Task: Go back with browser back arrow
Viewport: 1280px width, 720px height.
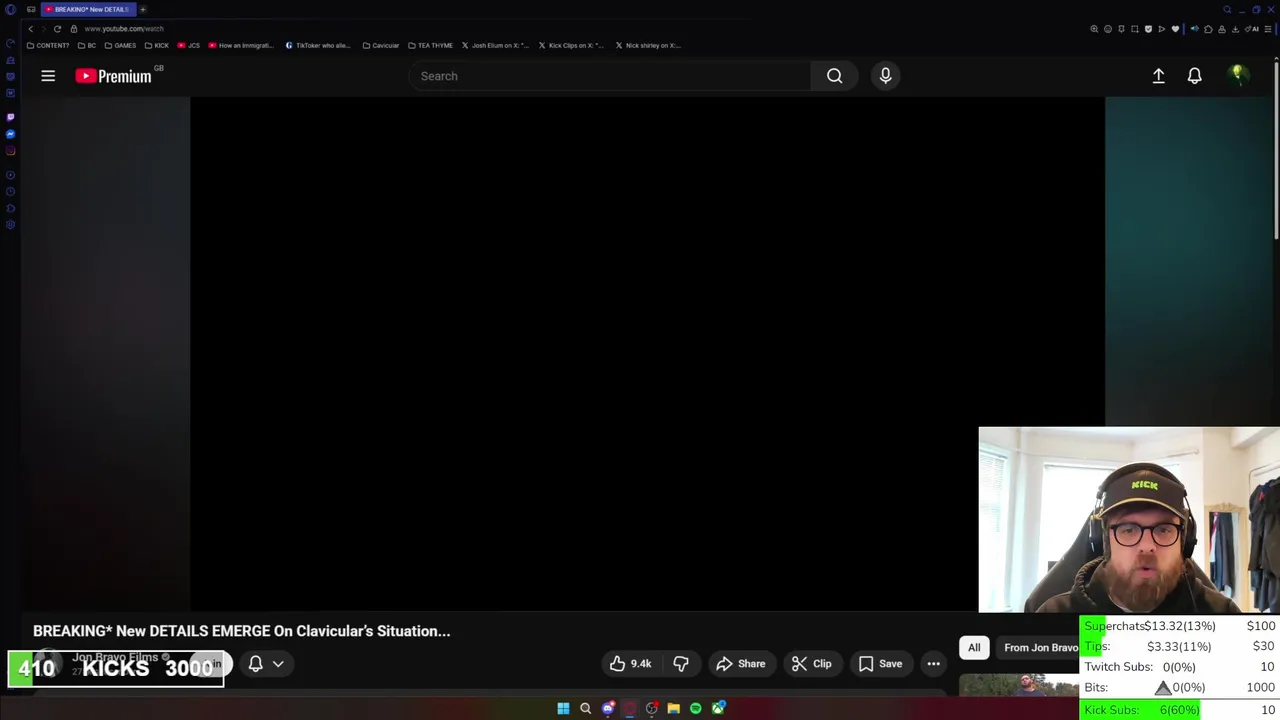Action: pos(31,29)
